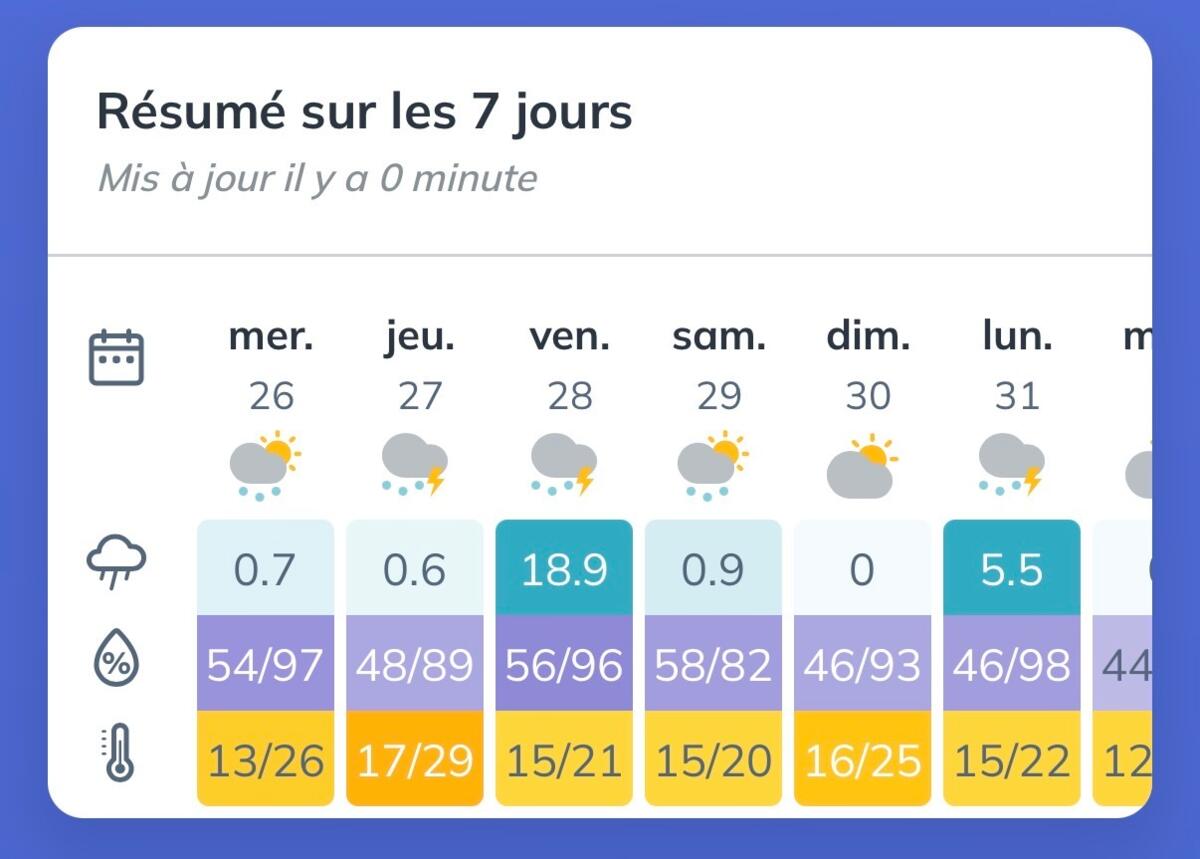Click the Résumé sur les 7 jours heading
1200x859 pixels.
point(365,113)
